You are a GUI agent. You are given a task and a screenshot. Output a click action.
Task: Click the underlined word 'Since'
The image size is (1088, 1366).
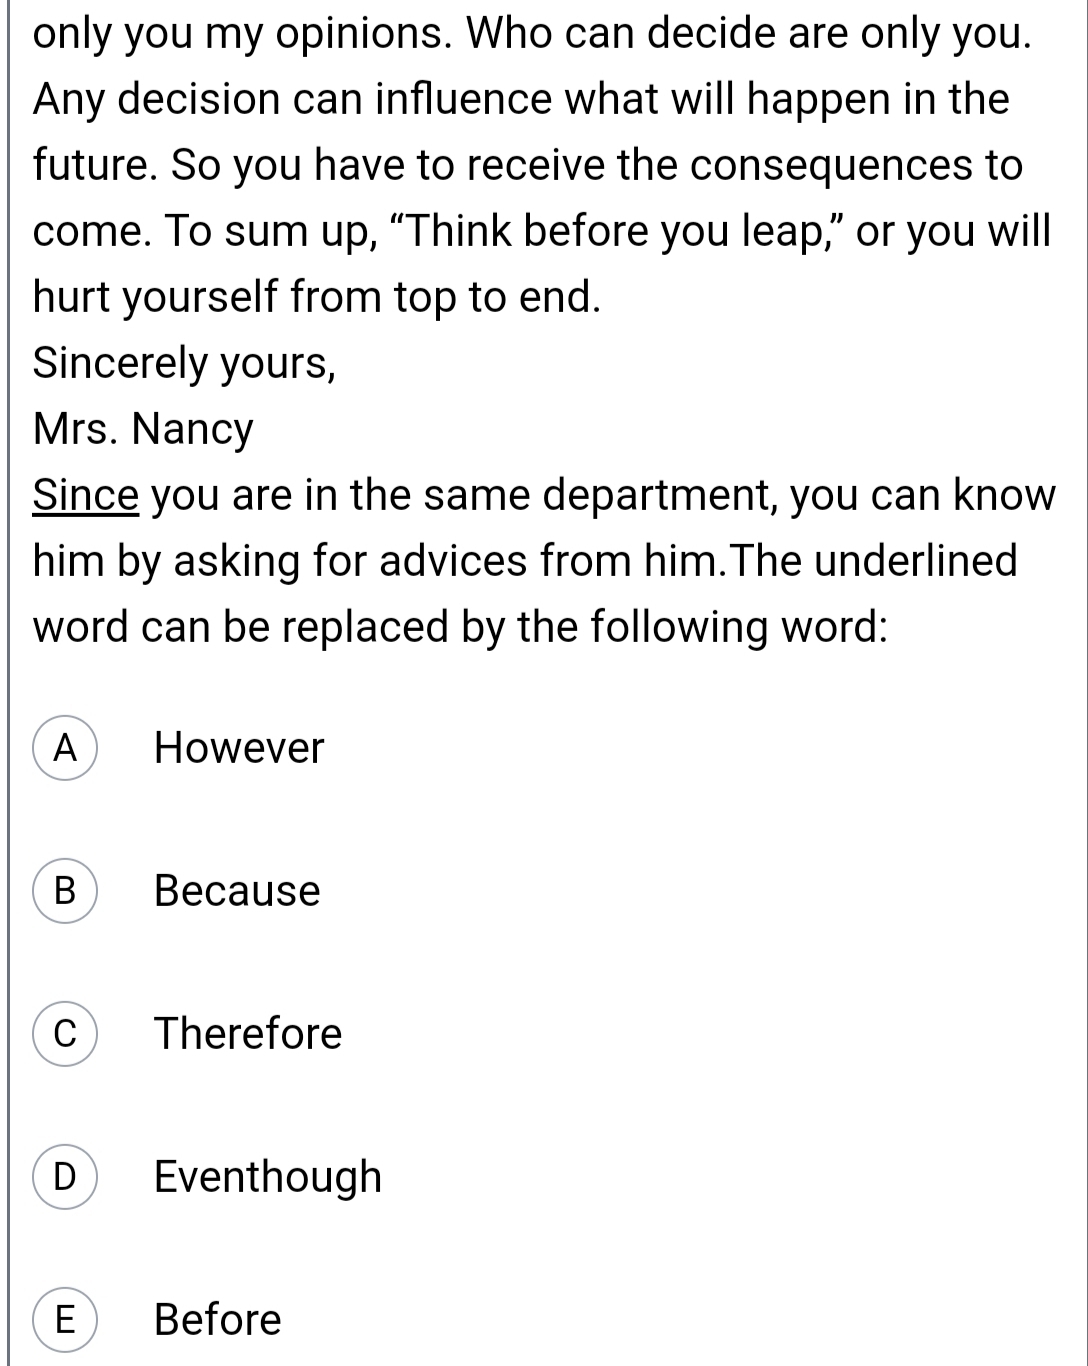tap(86, 495)
